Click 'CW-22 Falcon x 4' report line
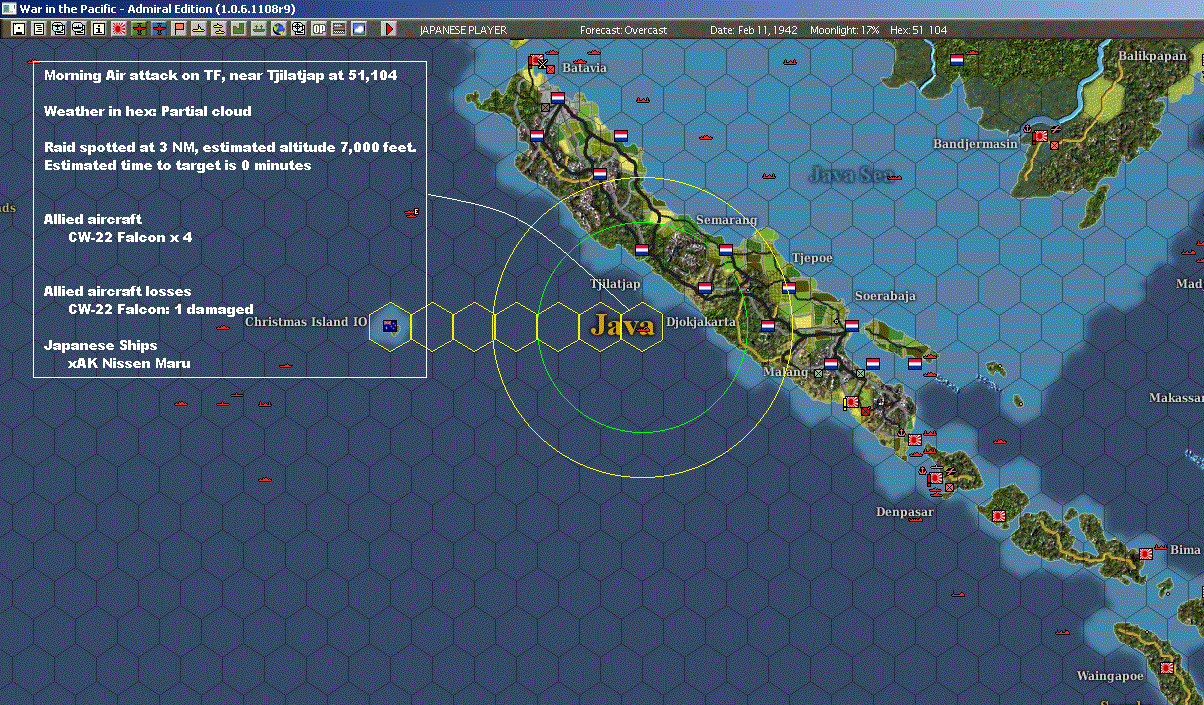Viewport: 1204px width, 705px height. 130,237
